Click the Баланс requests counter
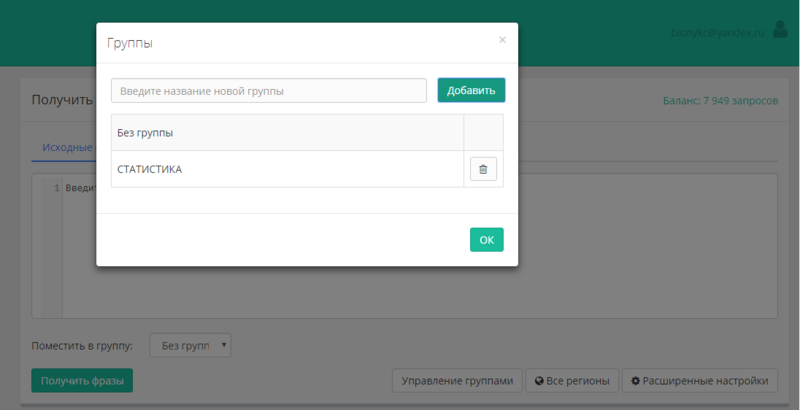The width and height of the screenshot is (800, 410). [714, 101]
